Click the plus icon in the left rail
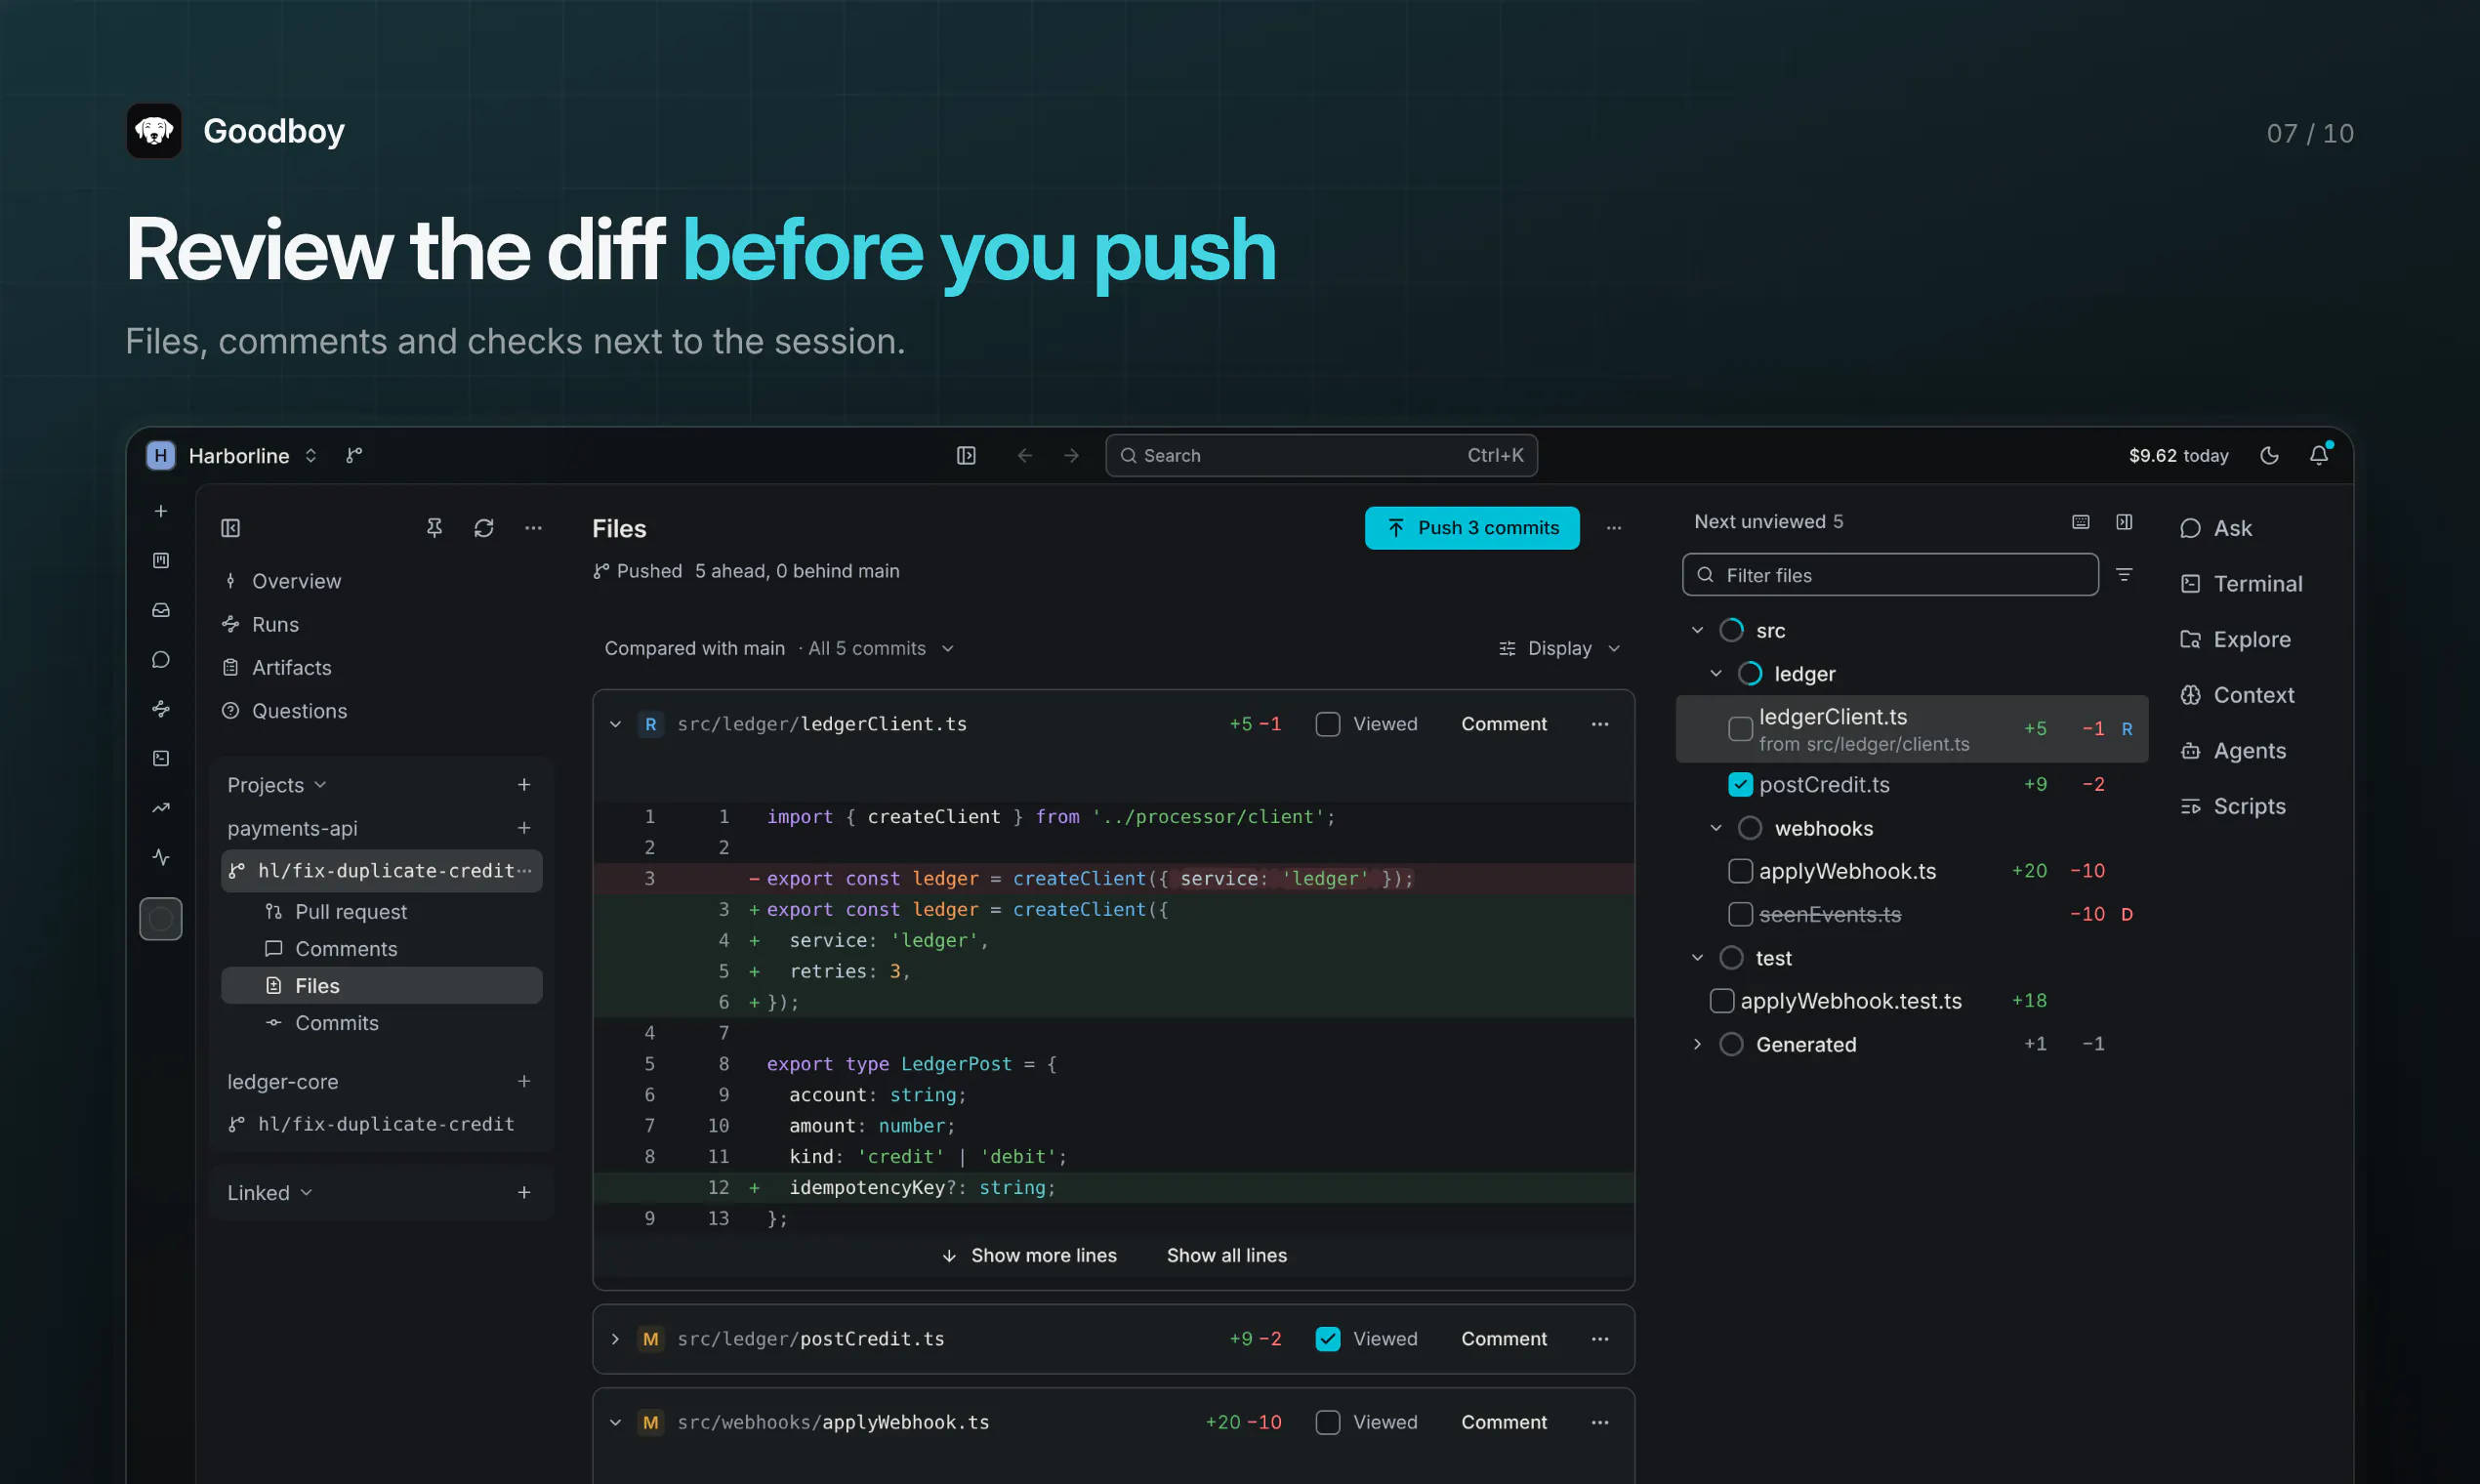The image size is (2480, 1484). pos(160,510)
